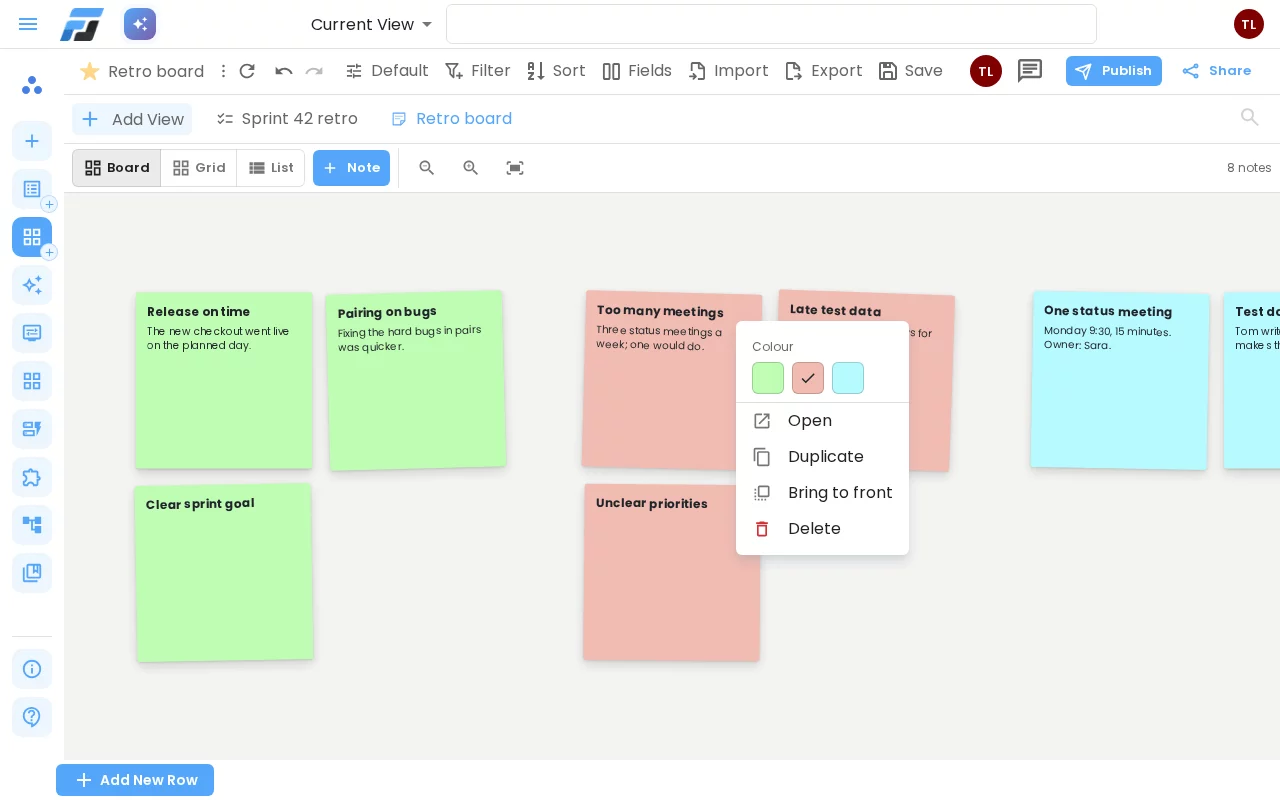
Task: Switch to List view mode
Action: point(271,168)
